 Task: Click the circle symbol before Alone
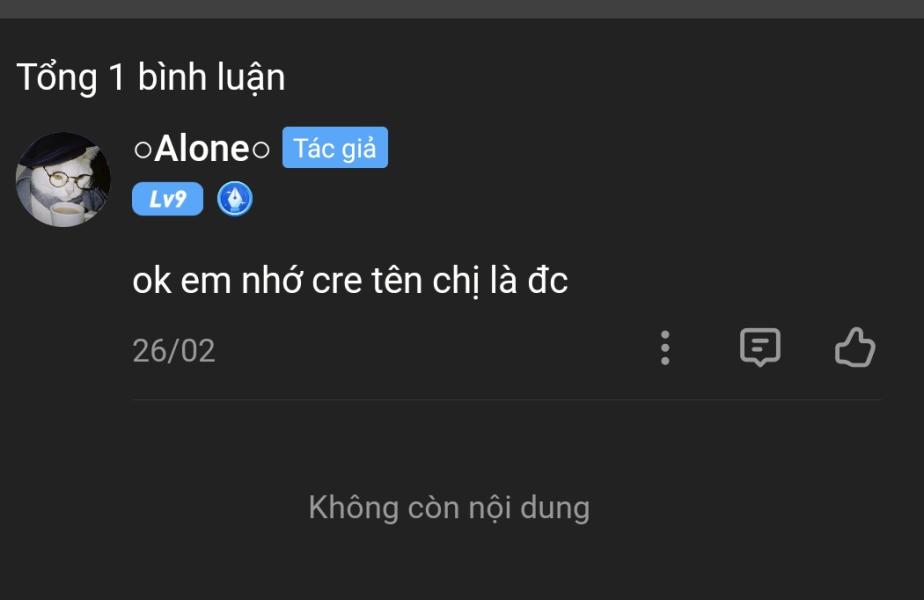[x=143, y=150]
